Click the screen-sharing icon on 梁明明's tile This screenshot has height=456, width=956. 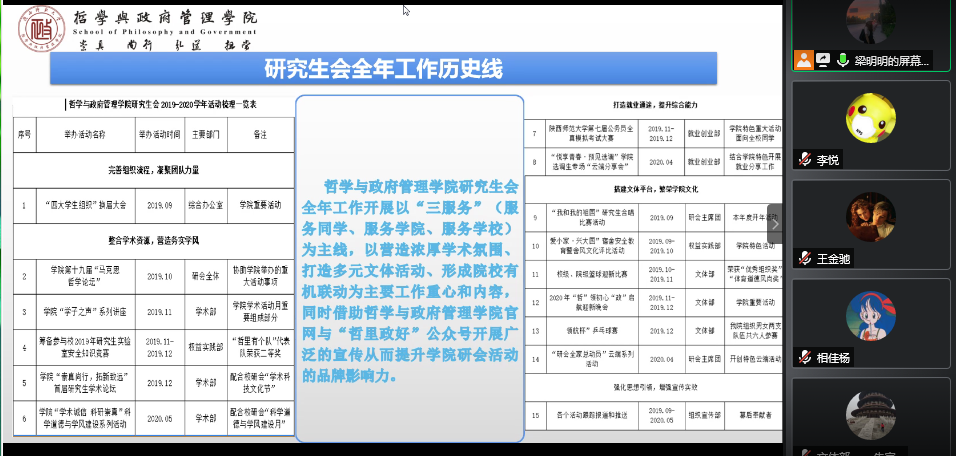(823, 60)
